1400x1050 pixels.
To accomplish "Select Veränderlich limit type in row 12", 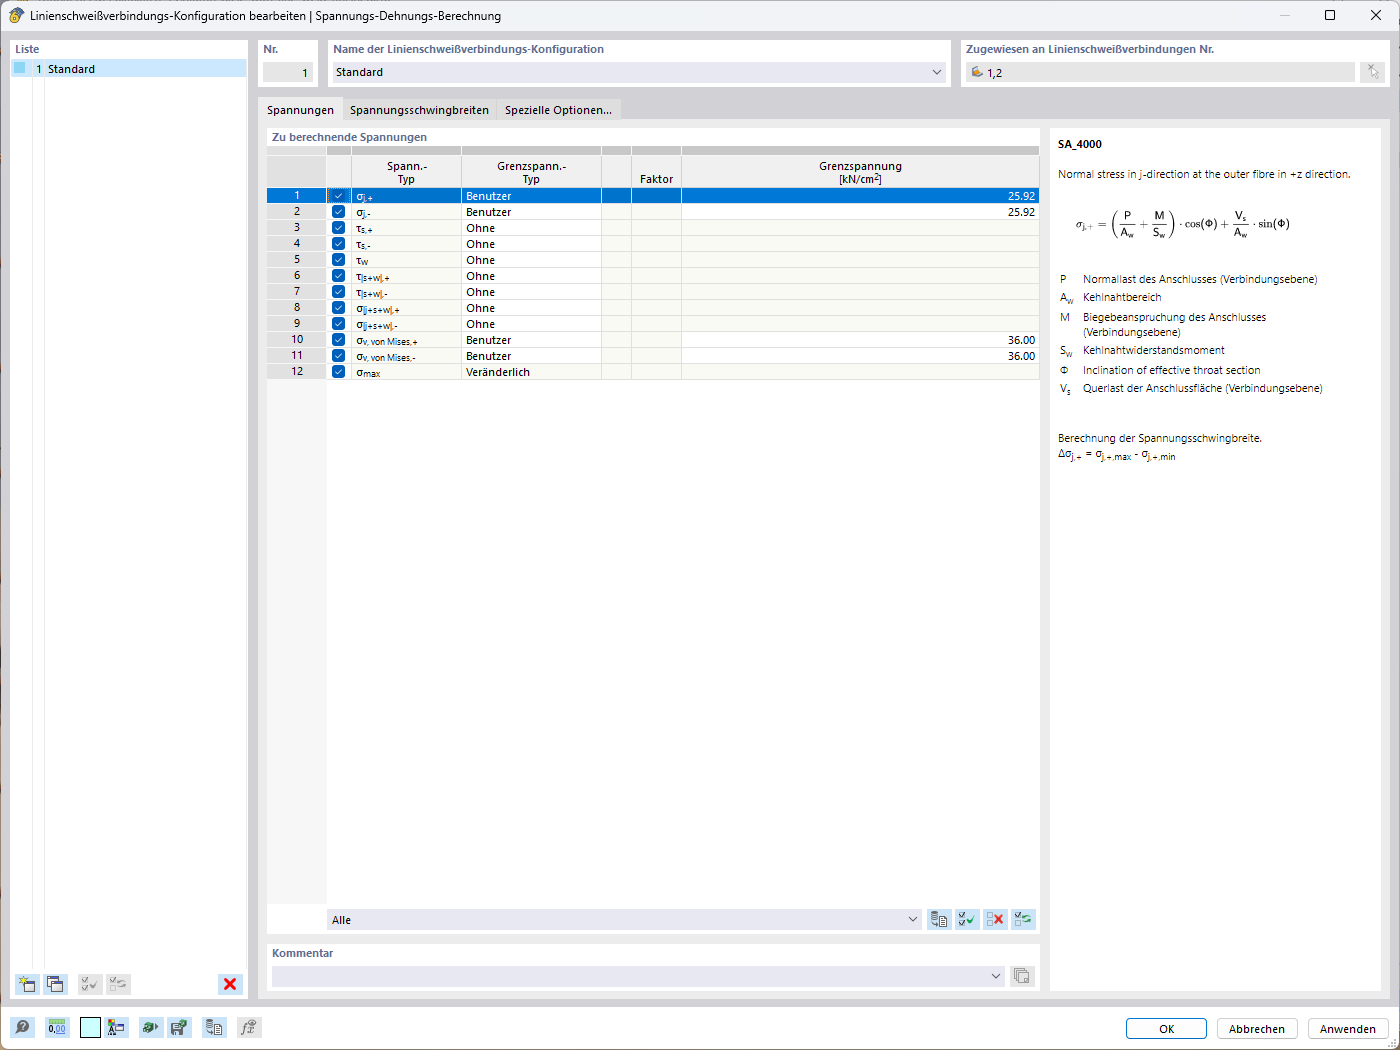I will [531, 372].
